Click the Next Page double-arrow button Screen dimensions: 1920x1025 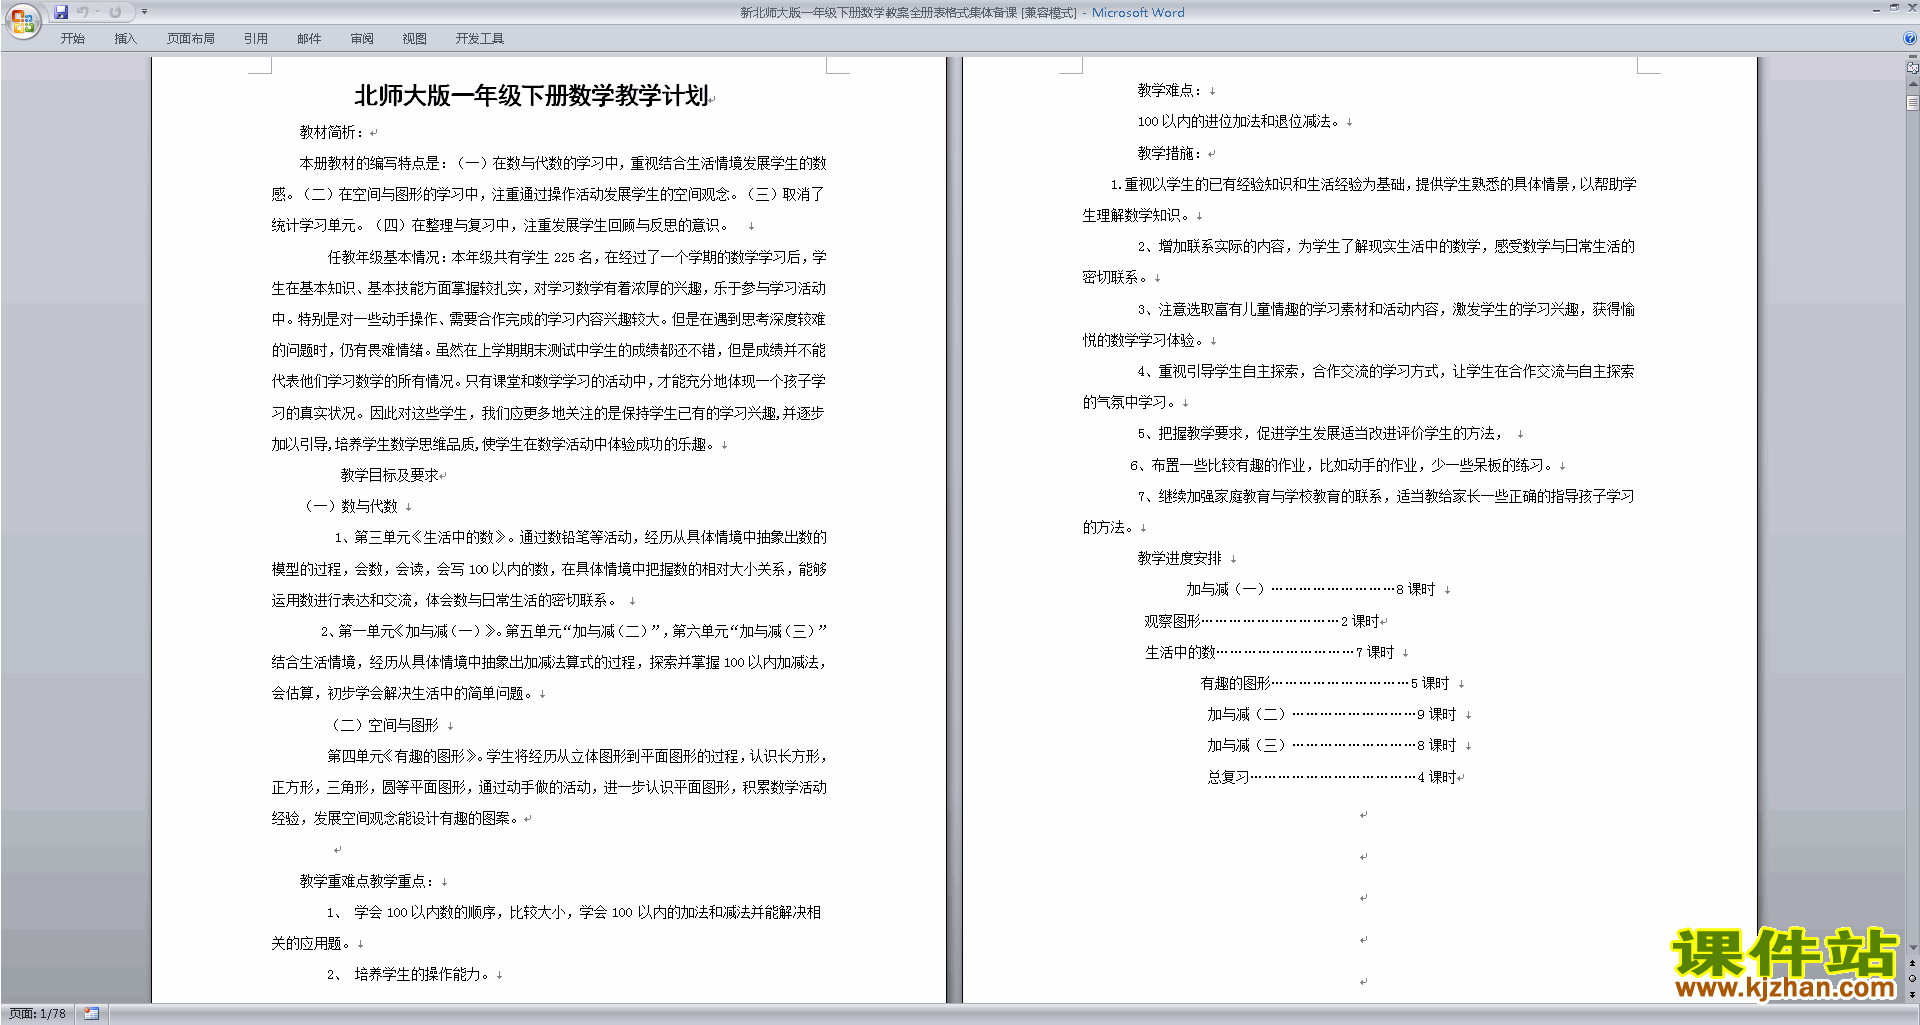click(x=1912, y=994)
